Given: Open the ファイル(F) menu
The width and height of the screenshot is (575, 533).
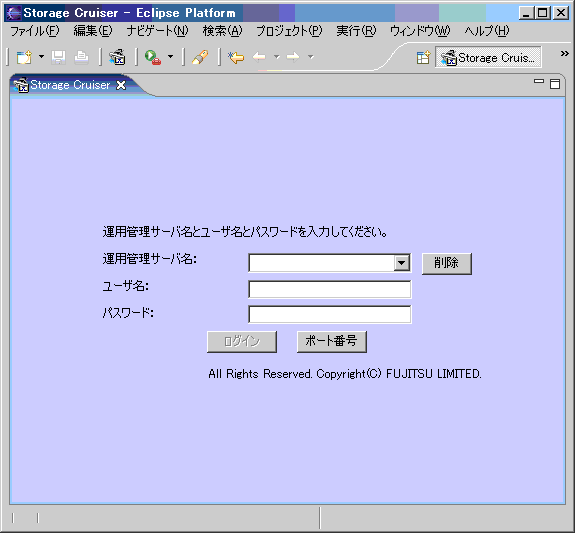Looking at the screenshot, I should (34, 31).
